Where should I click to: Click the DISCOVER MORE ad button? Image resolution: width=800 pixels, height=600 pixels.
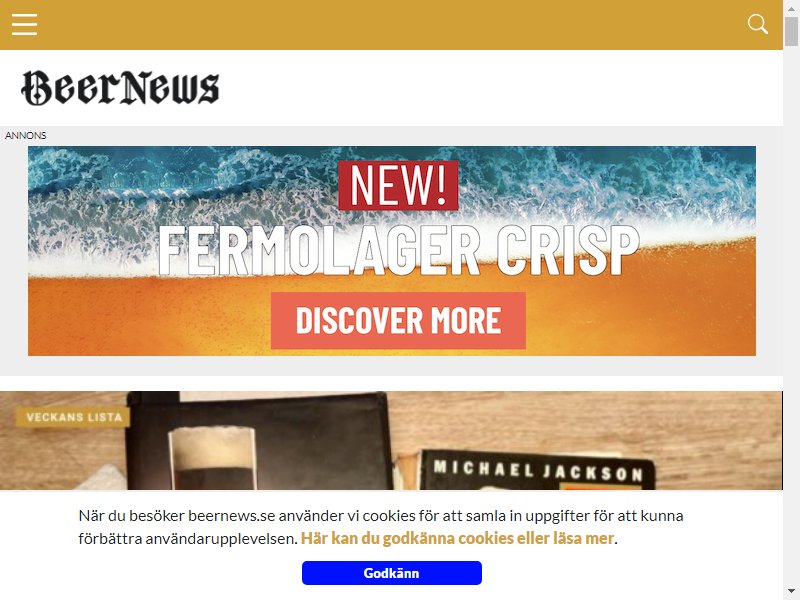398,320
